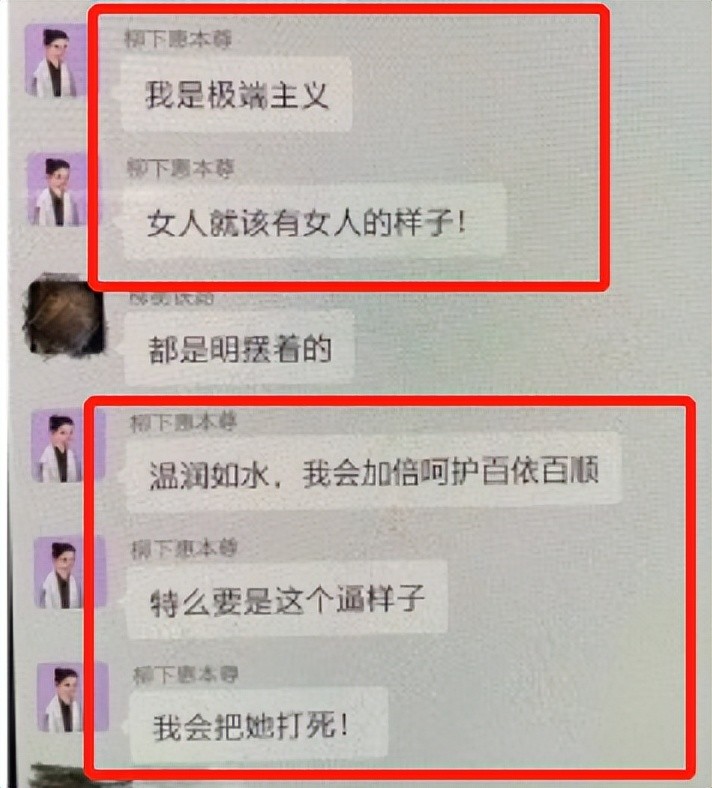This screenshot has height=788, width=712.
Task: Tap username 柳下惠本尊 above "我会把她打死!"
Action: (186, 674)
